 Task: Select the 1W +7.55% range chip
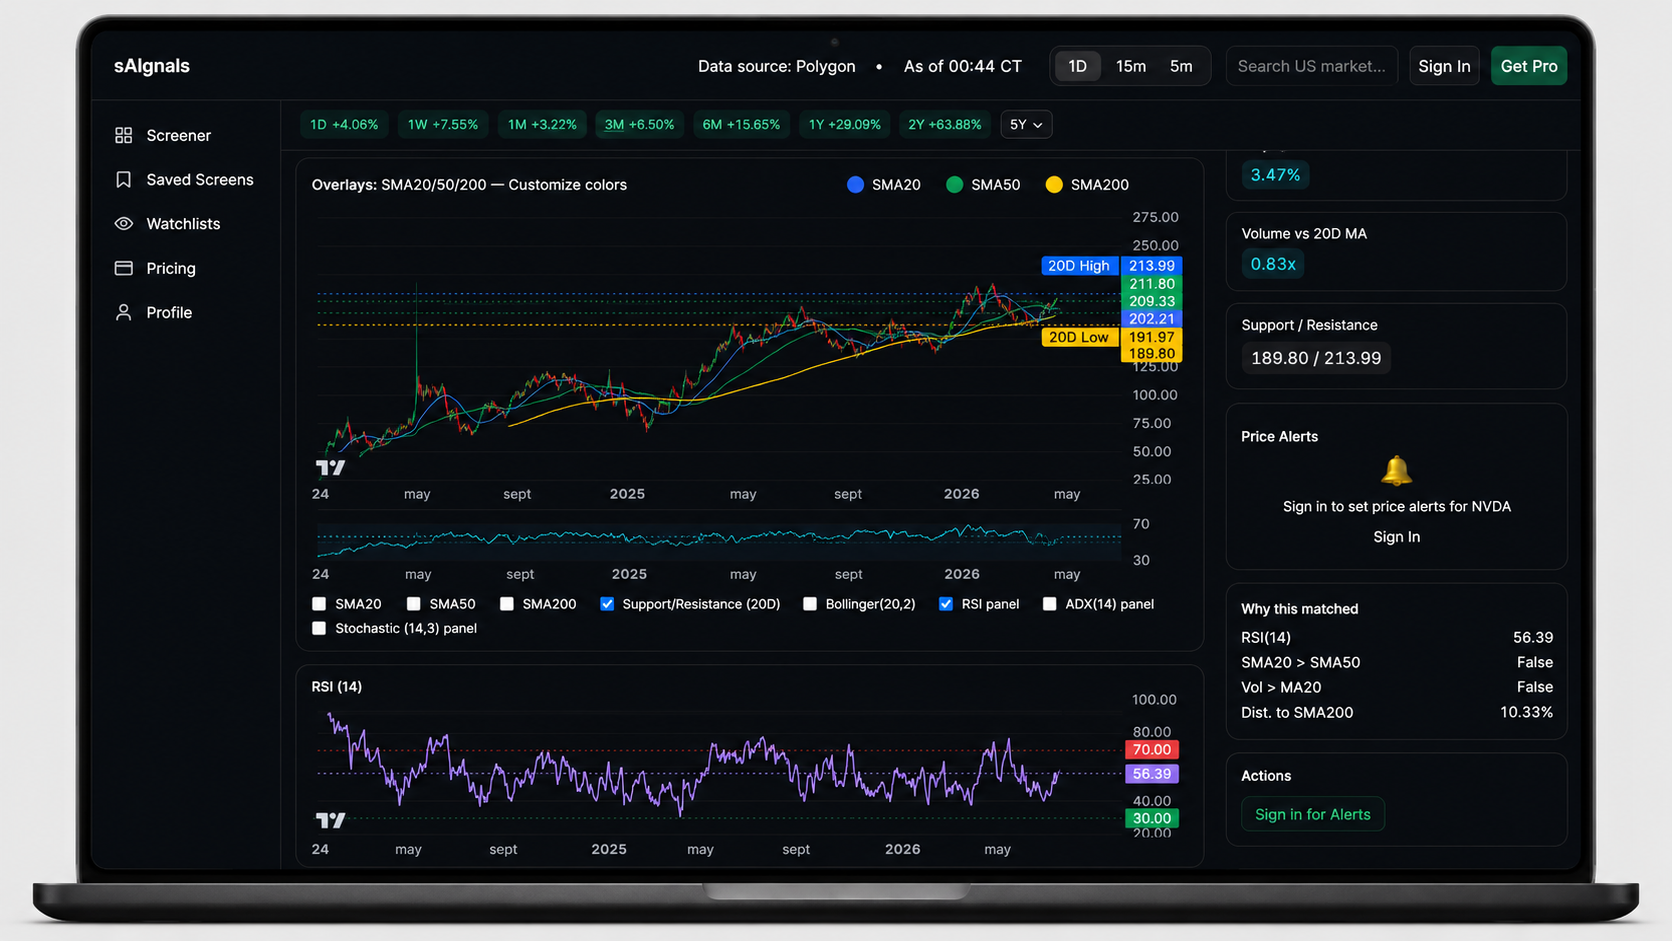click(x=443, y=125)
